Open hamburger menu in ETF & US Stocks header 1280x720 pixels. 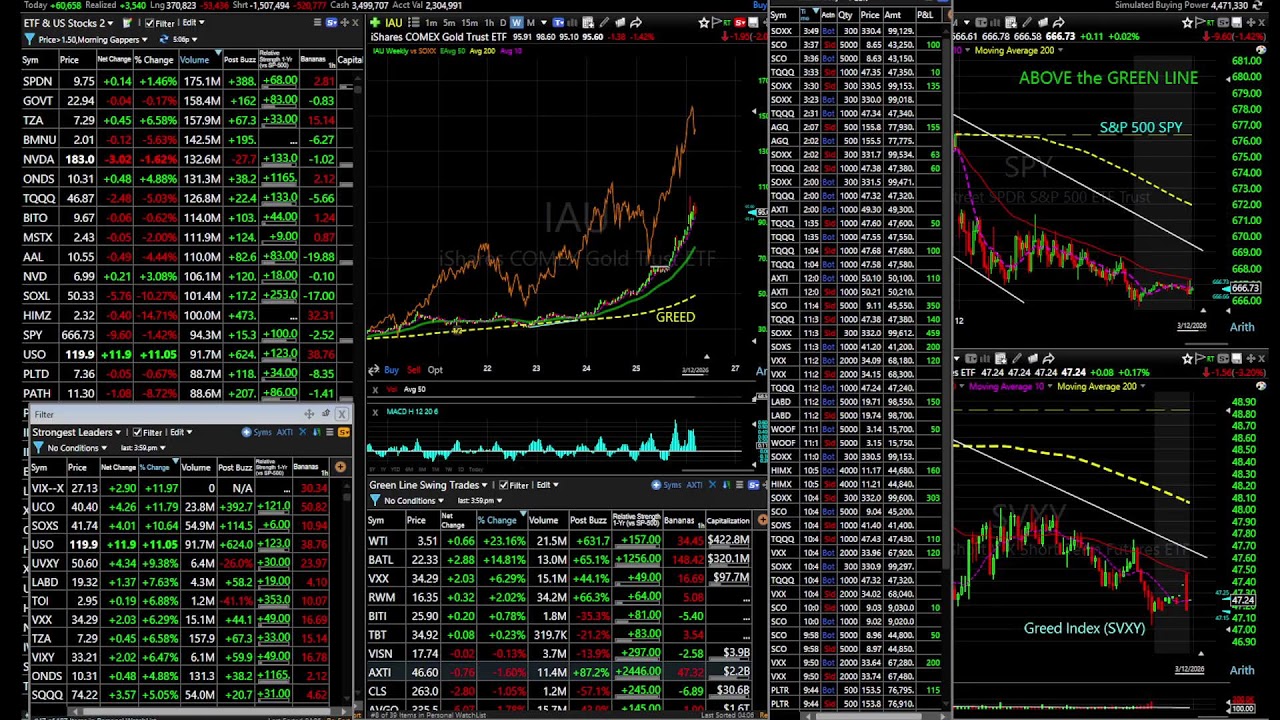(317, 22)
